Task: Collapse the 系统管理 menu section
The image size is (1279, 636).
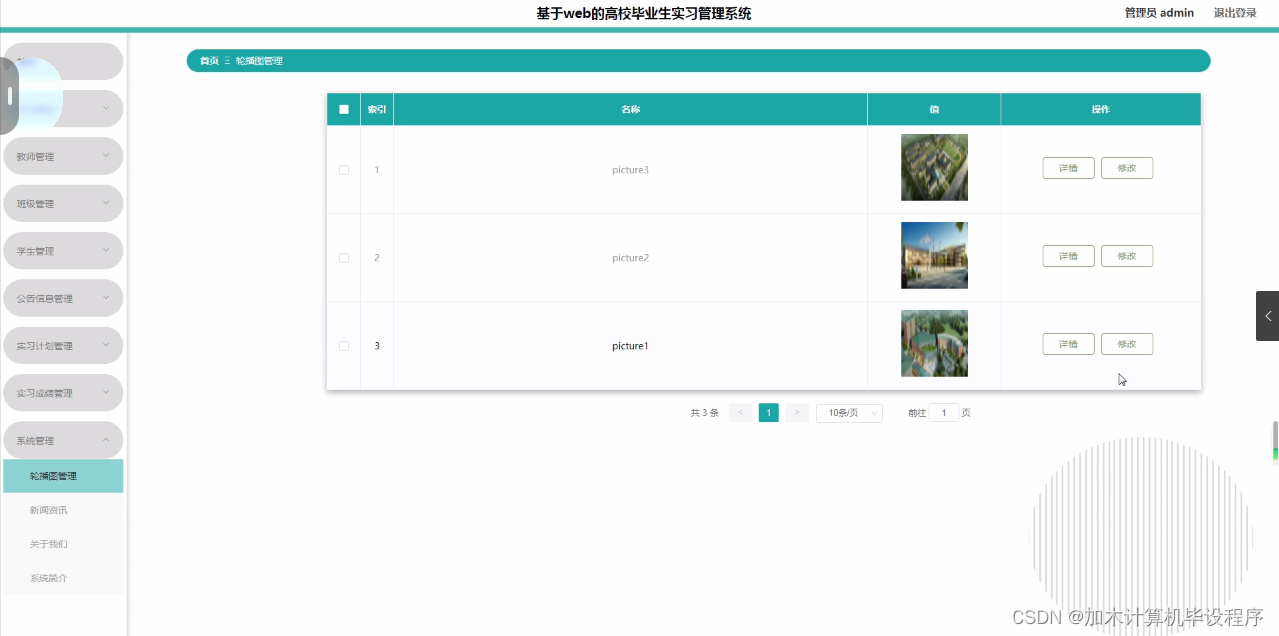Action: [x=62, y=439]
